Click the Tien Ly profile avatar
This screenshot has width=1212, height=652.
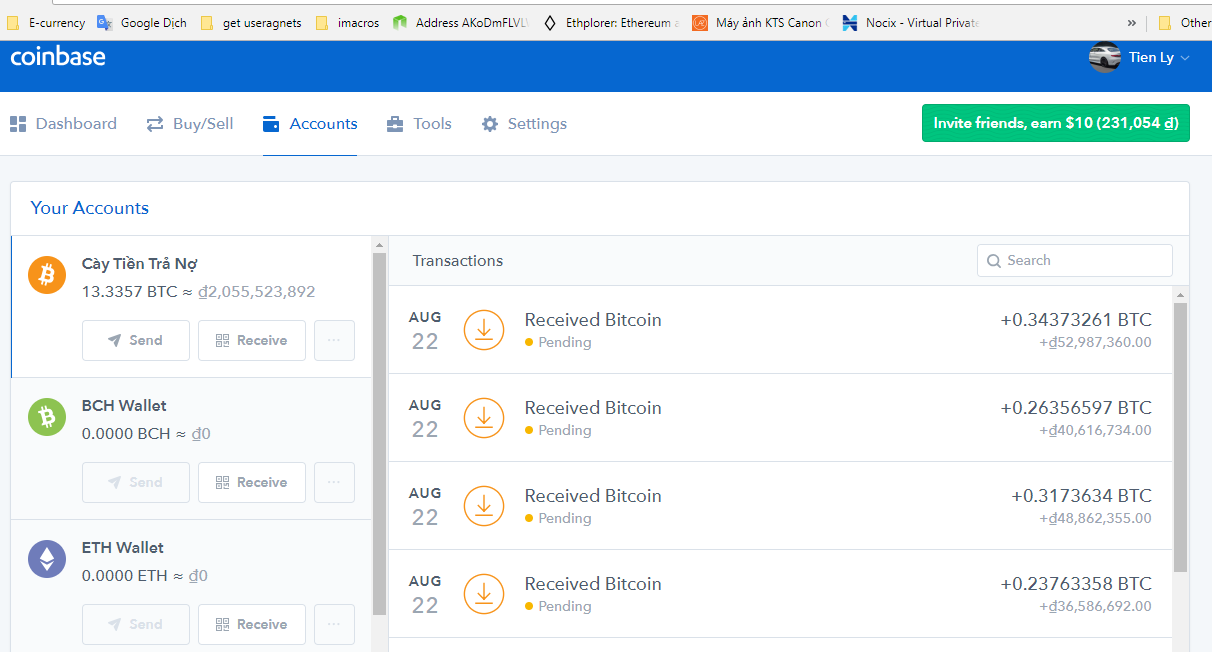click(x=1104, y=58)
